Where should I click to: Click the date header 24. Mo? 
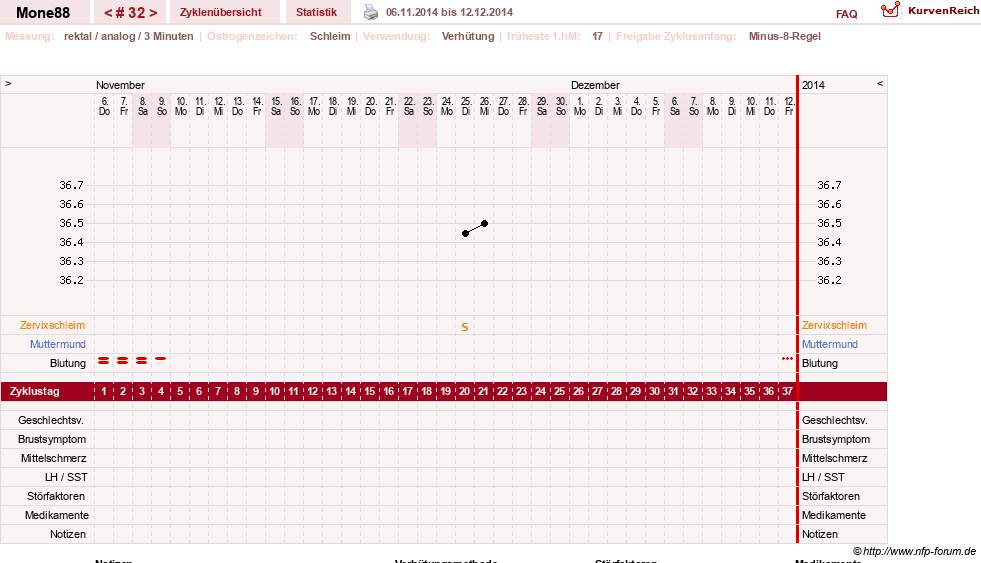pos(447,106)
